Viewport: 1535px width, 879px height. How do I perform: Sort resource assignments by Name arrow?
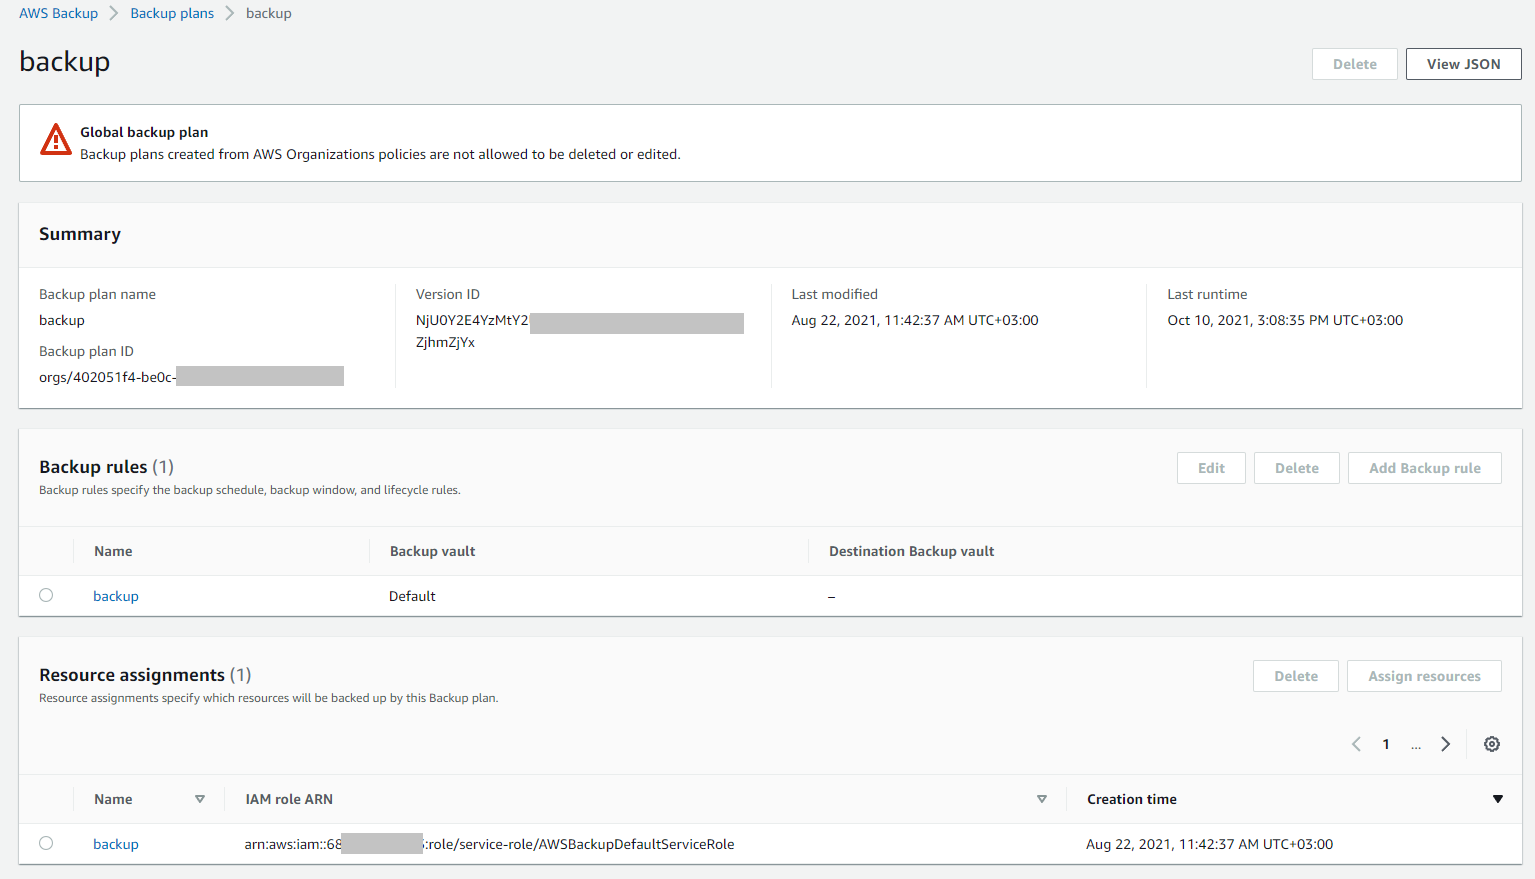(200, 799)
